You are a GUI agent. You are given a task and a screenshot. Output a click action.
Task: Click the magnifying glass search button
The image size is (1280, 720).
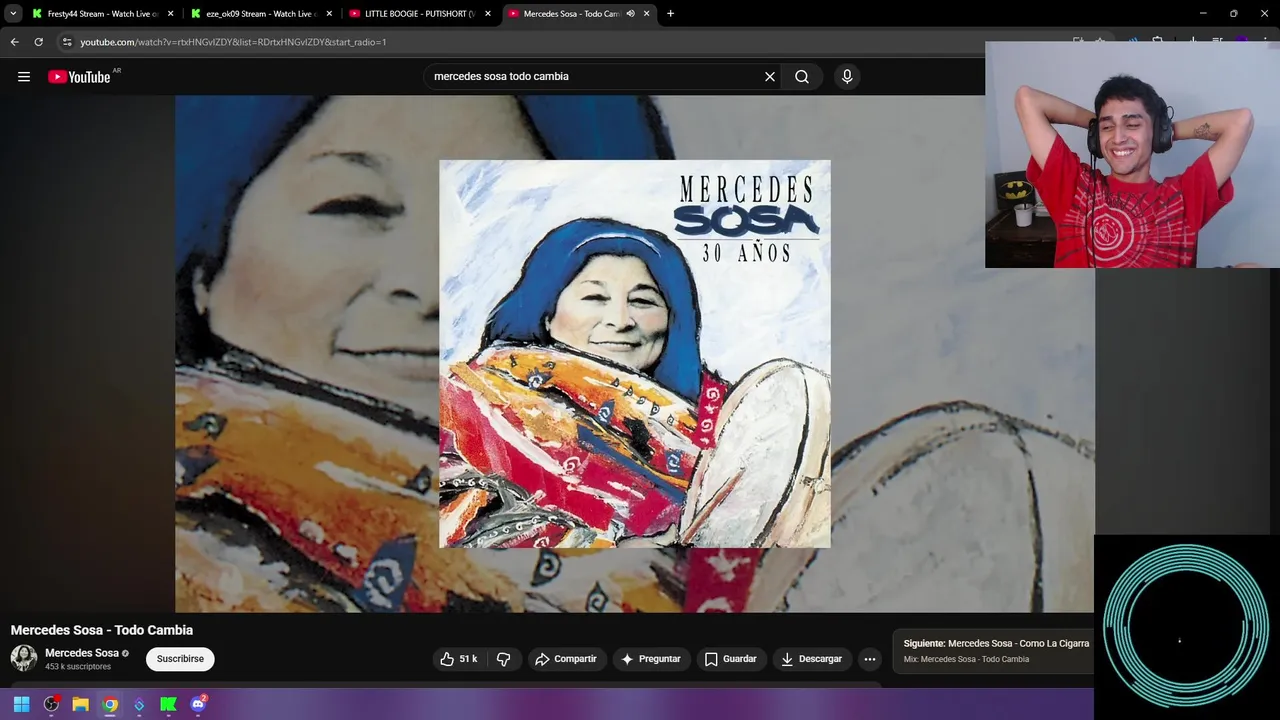pos(802,77)
